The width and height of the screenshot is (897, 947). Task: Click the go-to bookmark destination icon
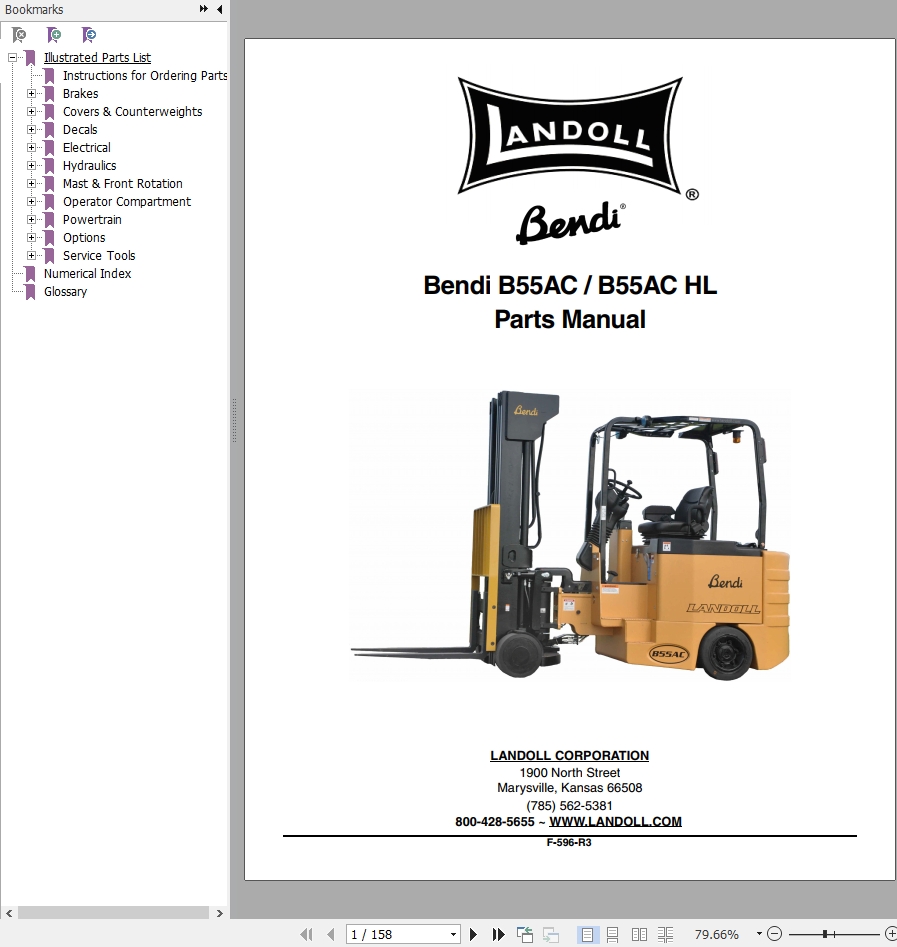(89, 35)
